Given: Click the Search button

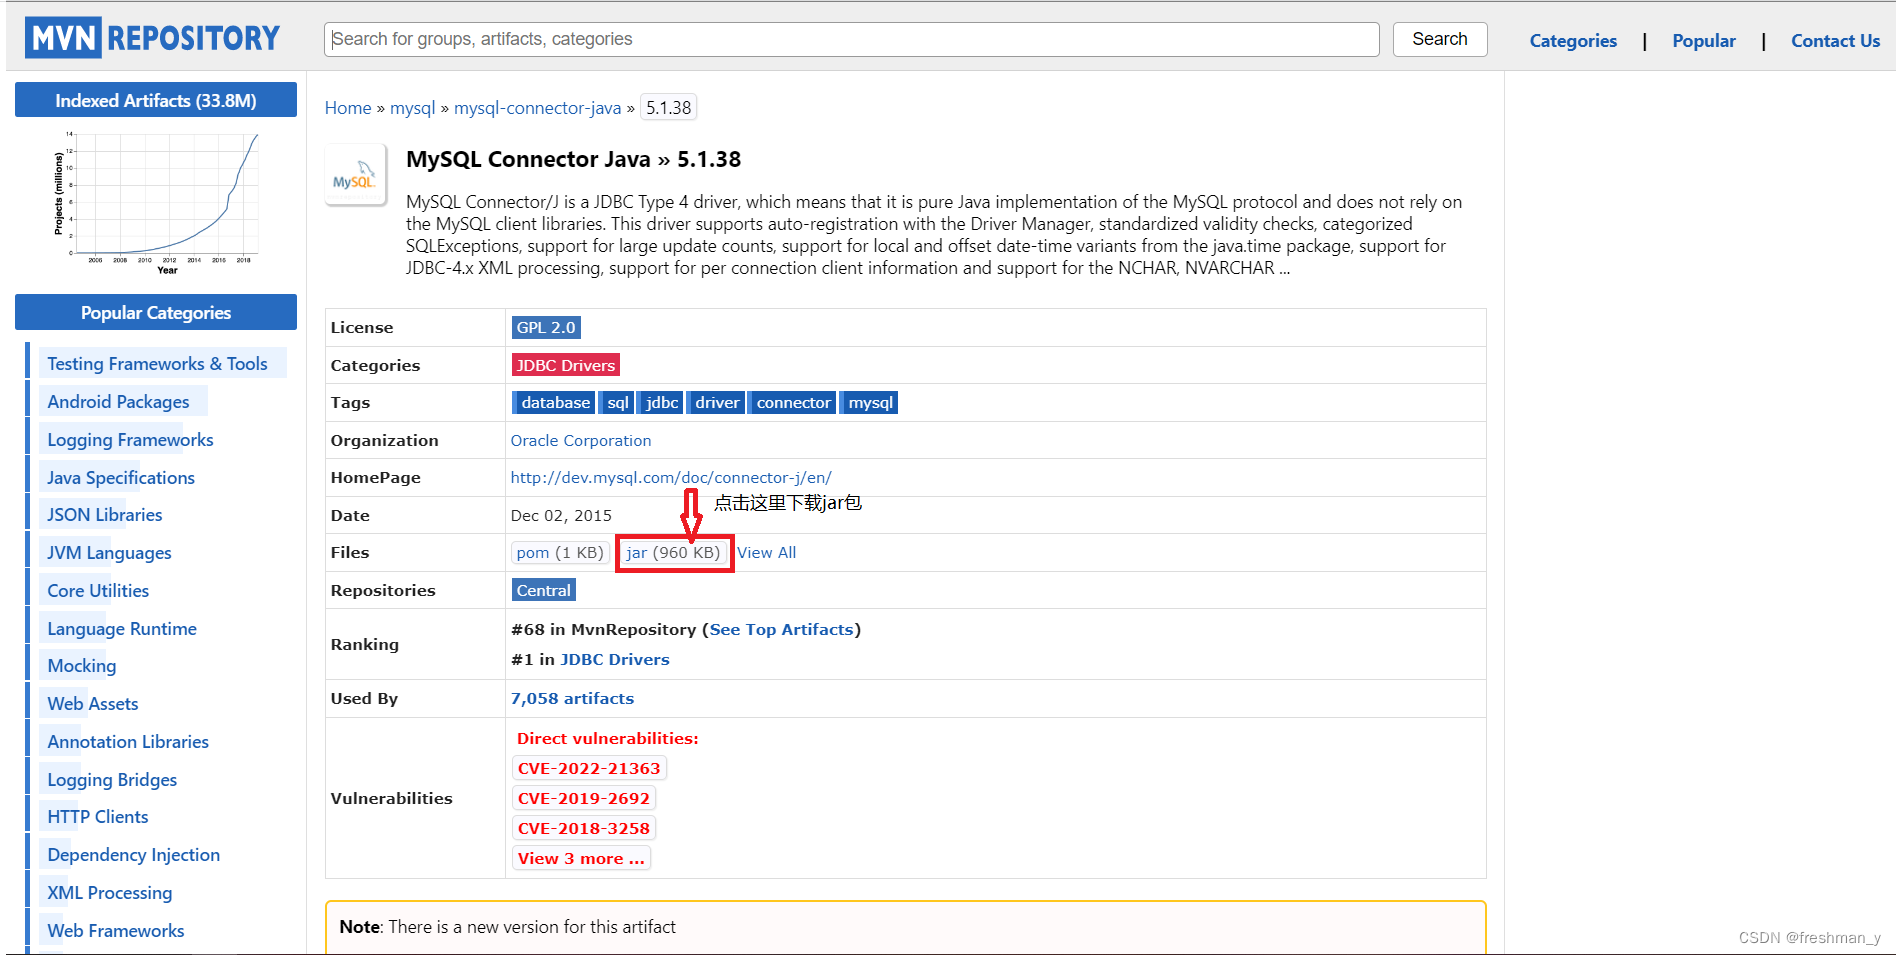Looking at the screenshot, I should point(1439,39).
